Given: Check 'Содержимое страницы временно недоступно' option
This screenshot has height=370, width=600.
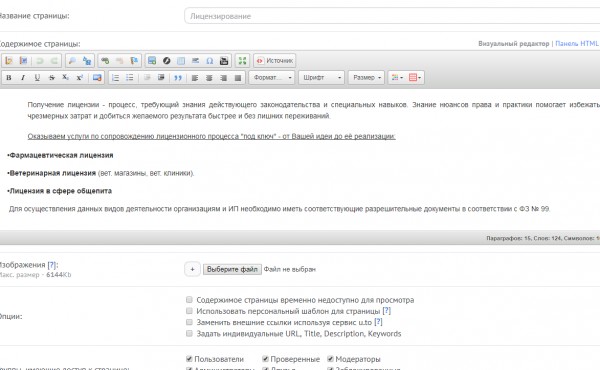Looking at the screenshot, I should coord(189,299).
